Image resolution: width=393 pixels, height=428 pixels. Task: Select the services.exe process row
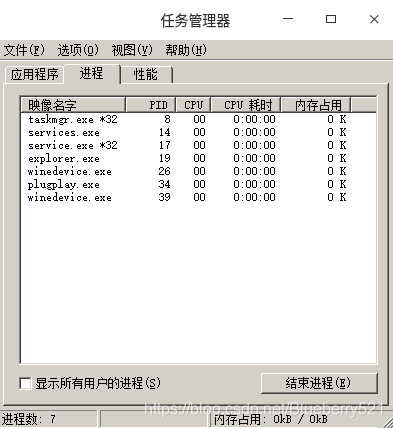[198, 132]
